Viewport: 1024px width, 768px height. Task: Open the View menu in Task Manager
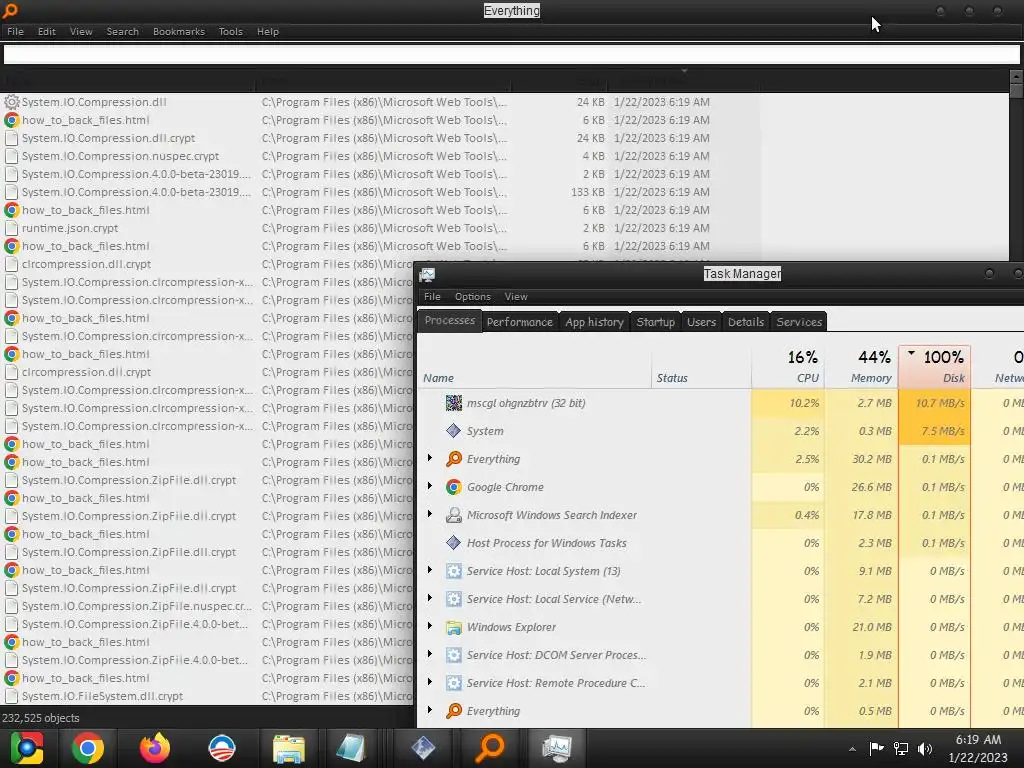(515, 296)
